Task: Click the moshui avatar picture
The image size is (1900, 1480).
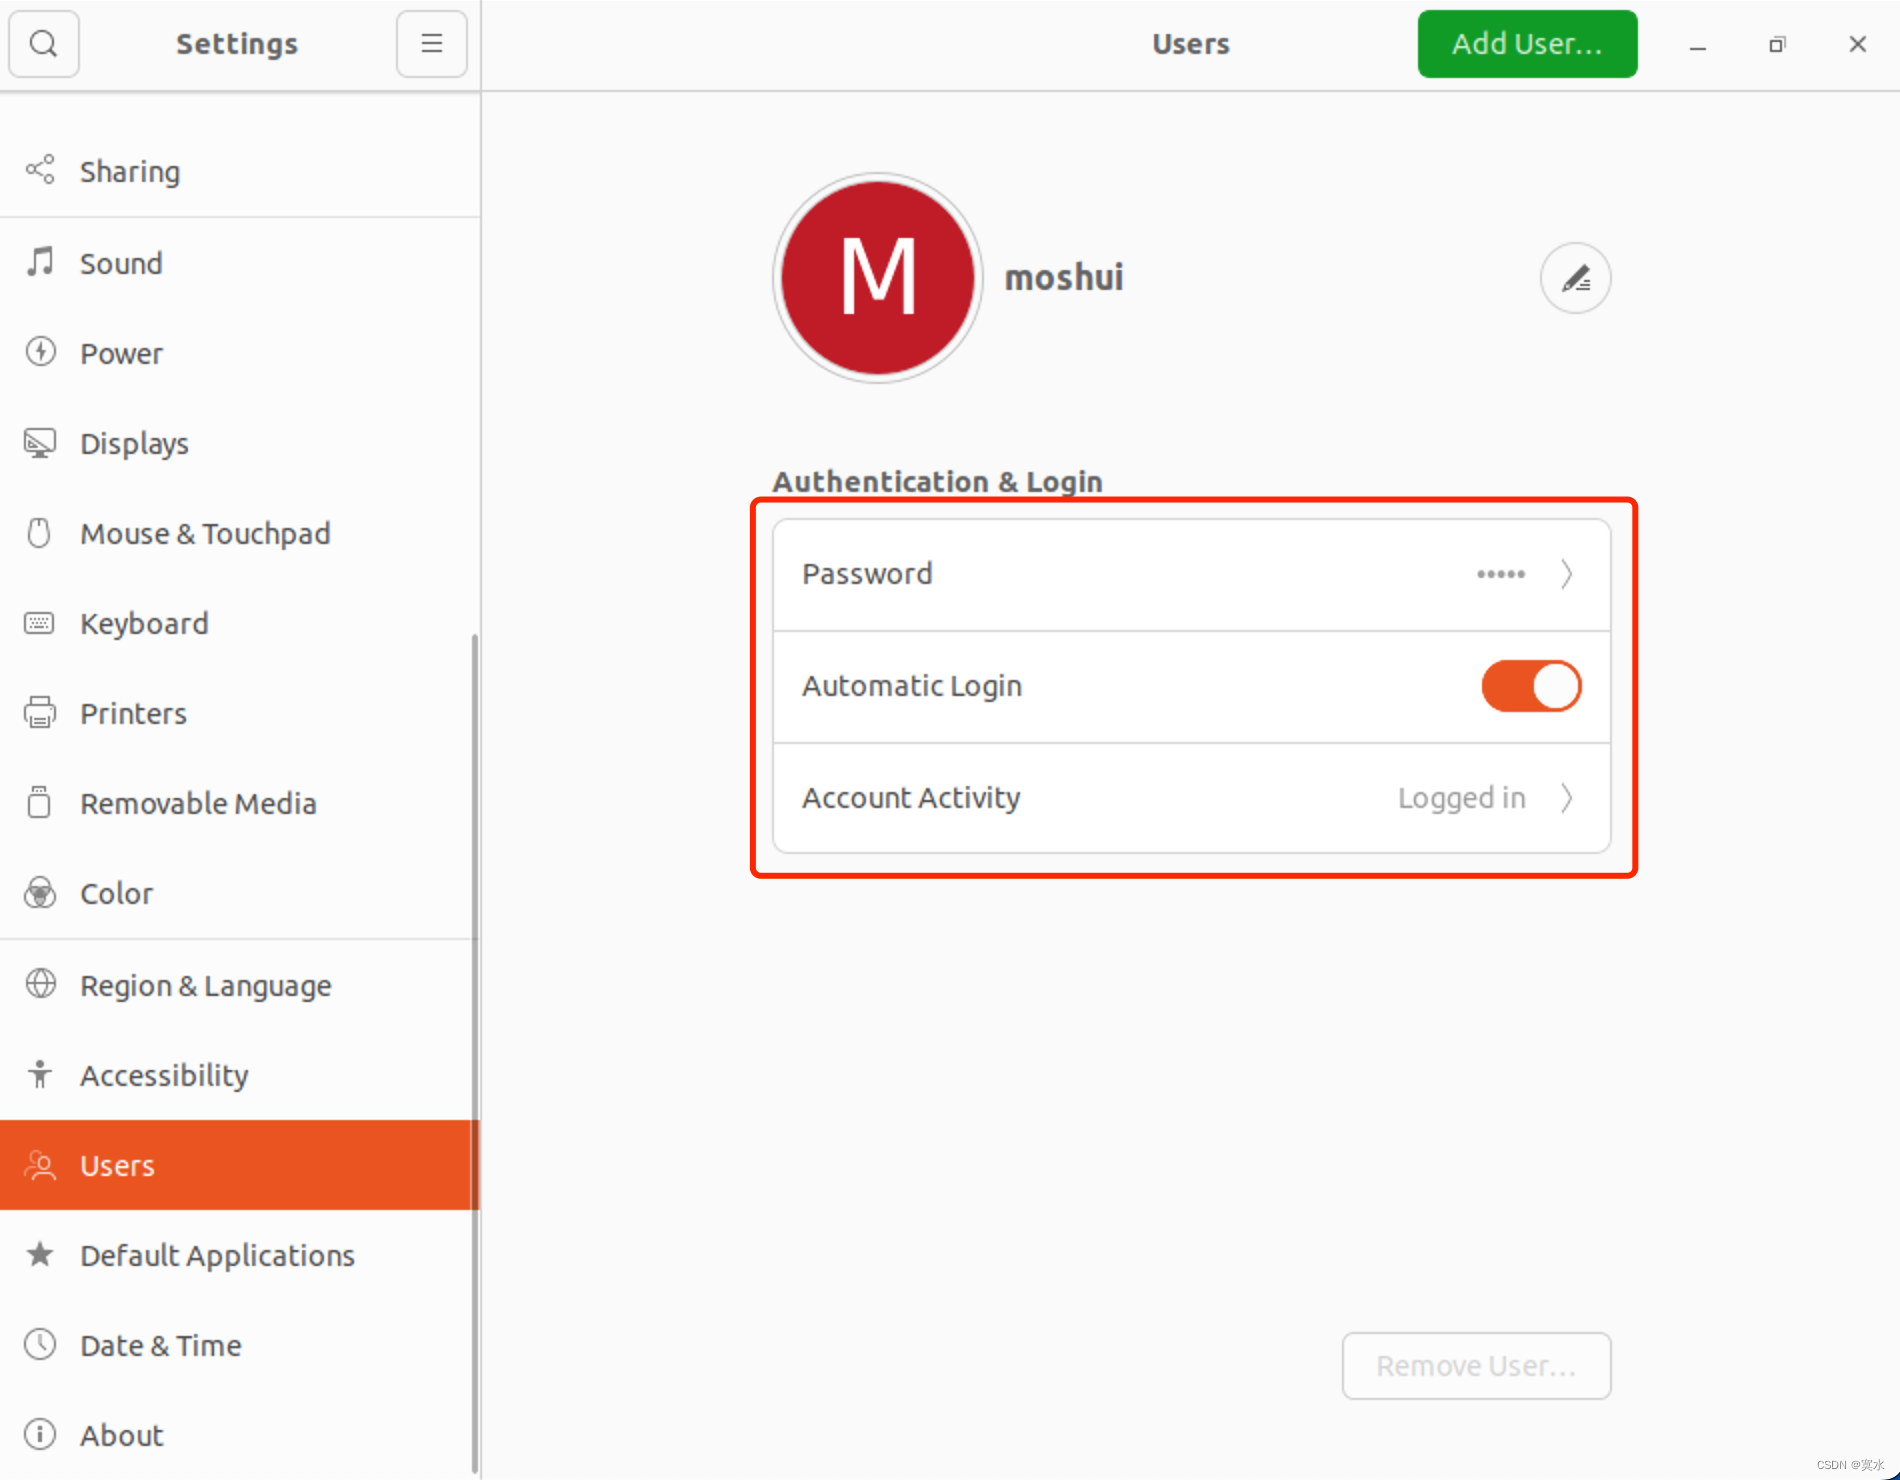Action: [878, 278]
